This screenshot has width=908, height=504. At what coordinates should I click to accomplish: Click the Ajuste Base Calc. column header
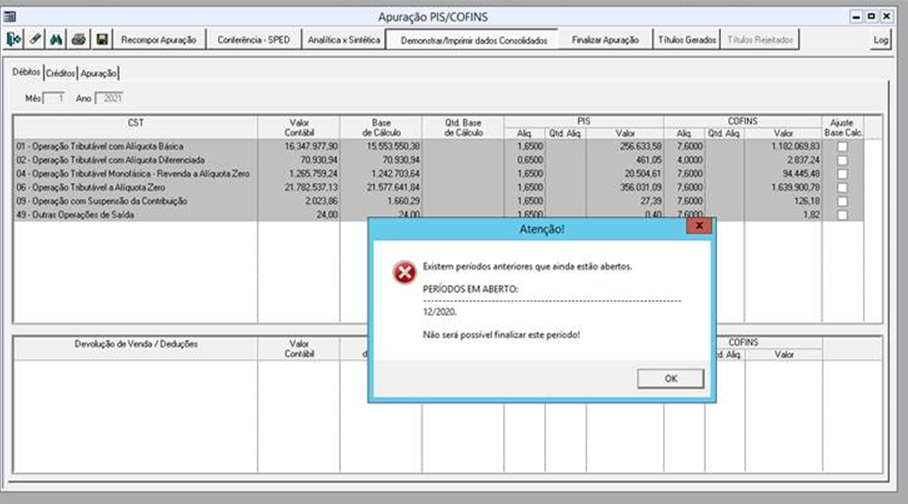[x=843, y=127]
